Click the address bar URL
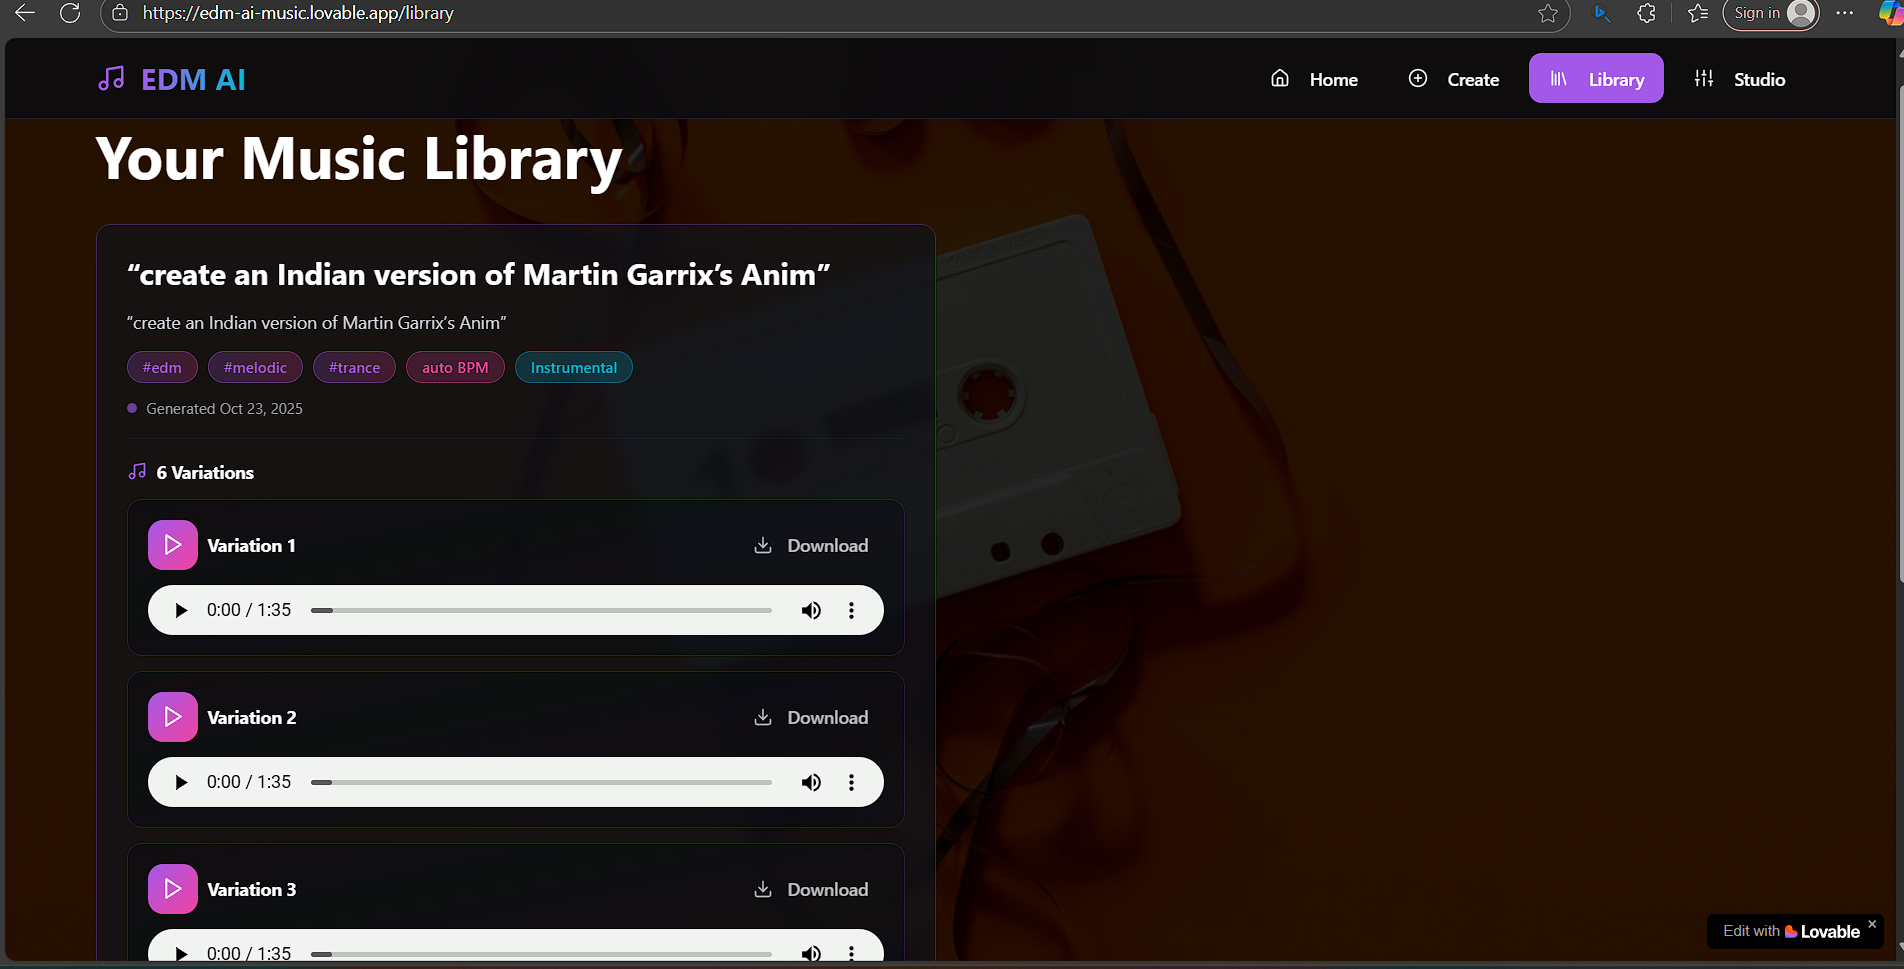Screen dimensions: 1904x969 298,13
